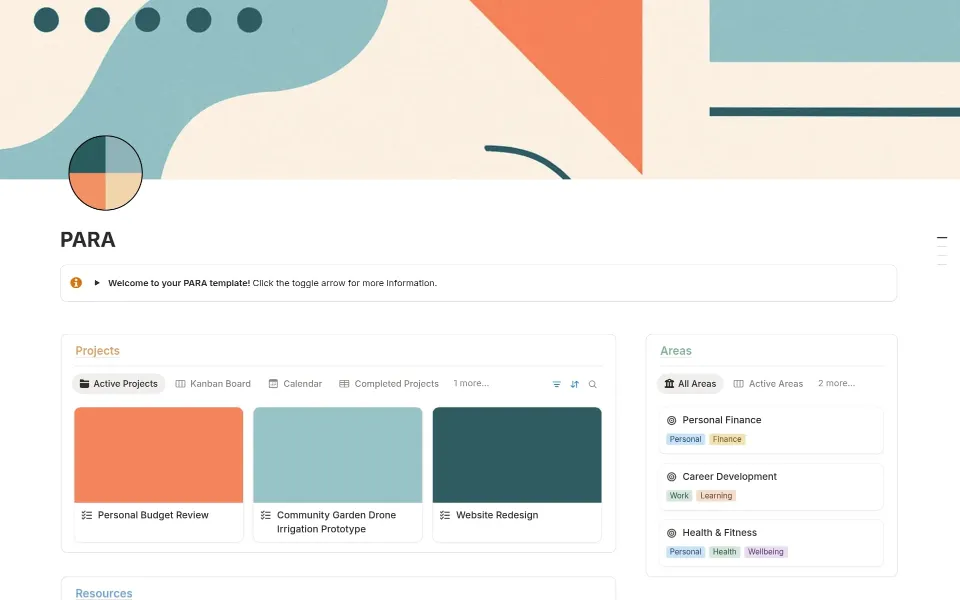Click the Projects section heading

(x=97, y=351)
